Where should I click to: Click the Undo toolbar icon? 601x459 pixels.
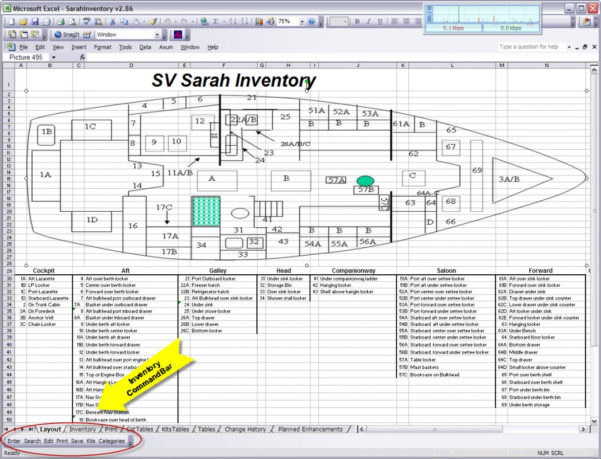point(167,20)
